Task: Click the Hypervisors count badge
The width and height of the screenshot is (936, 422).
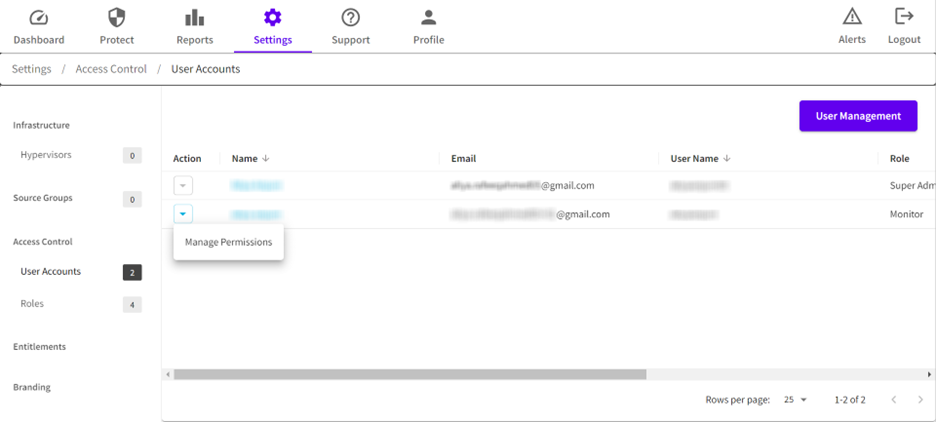Action: 133,156
